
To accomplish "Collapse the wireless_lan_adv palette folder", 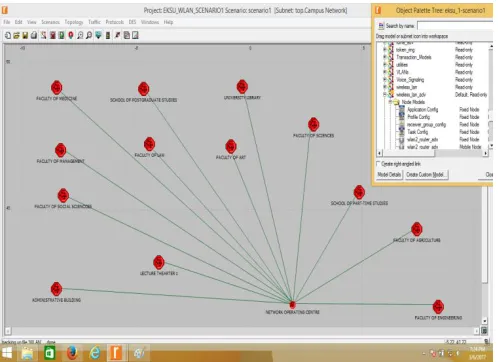I will coord(385,94).
